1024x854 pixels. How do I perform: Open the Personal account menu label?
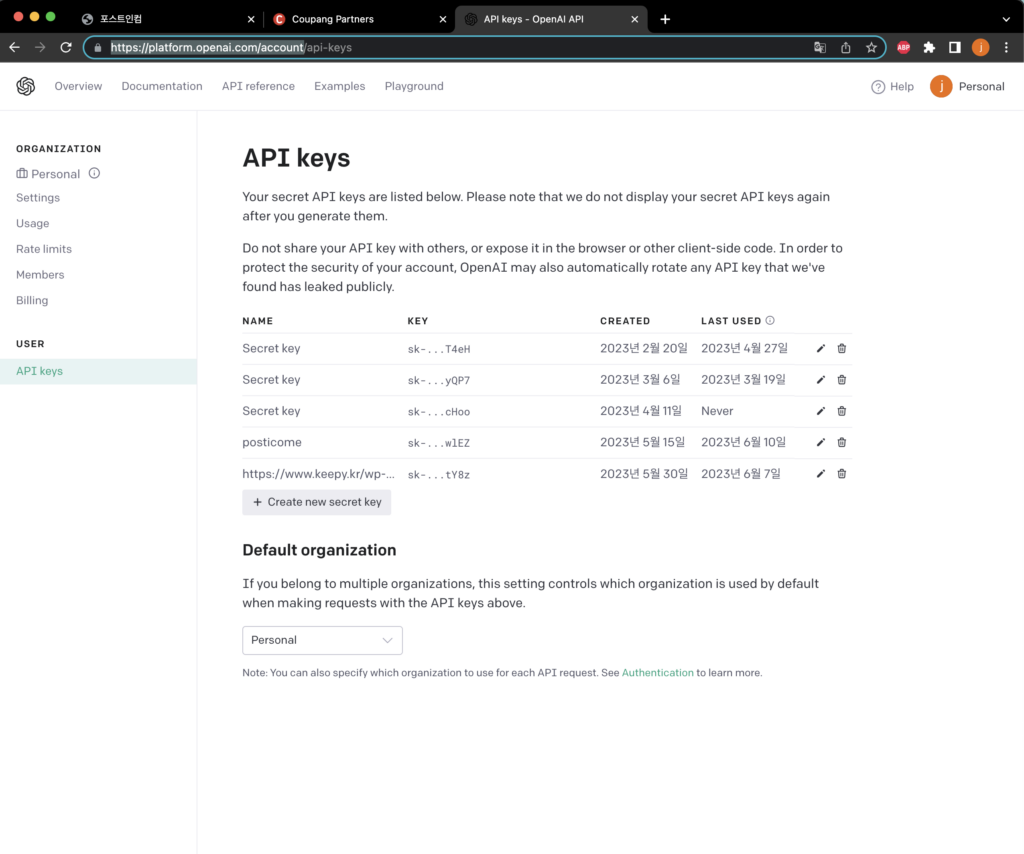pyautogui.click(x=982, y=87)
